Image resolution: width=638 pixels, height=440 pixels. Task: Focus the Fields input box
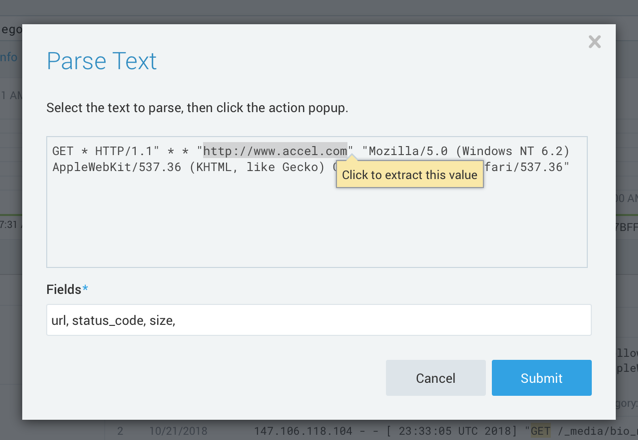pyautogui.click(x=318, y=320)
